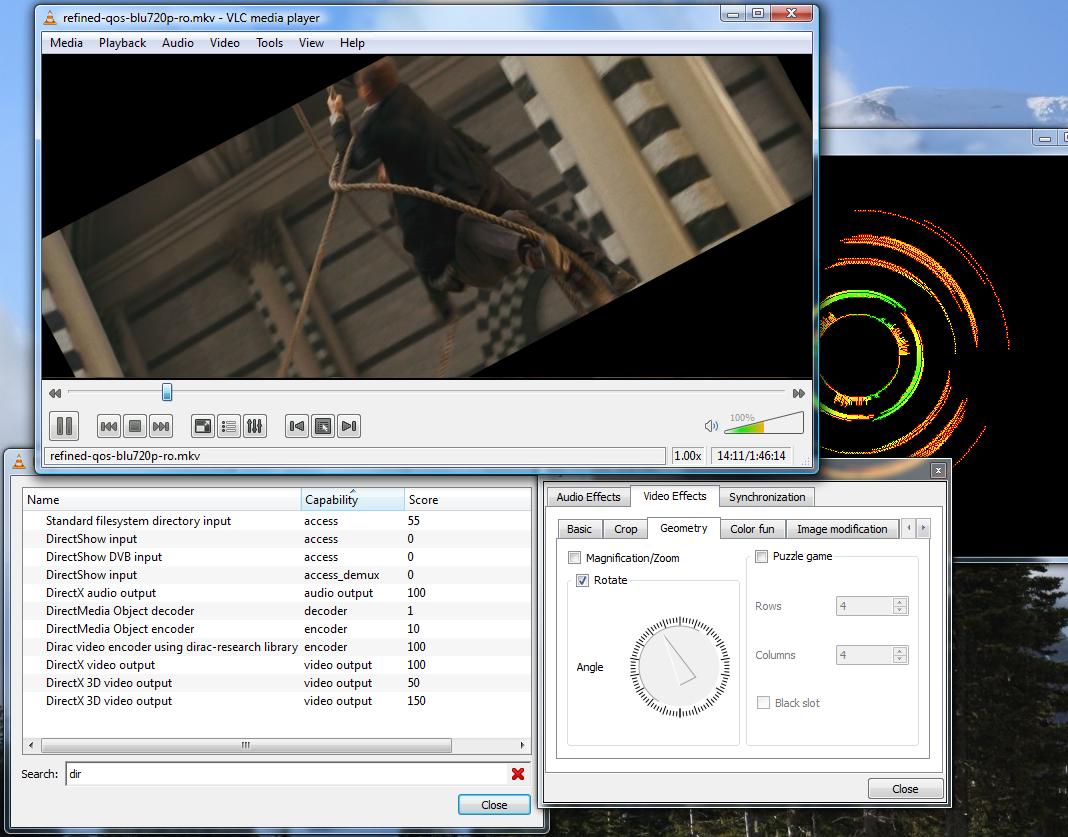Decrease the puzzle Columns value

pyautogui.click(x=898, y=659)
